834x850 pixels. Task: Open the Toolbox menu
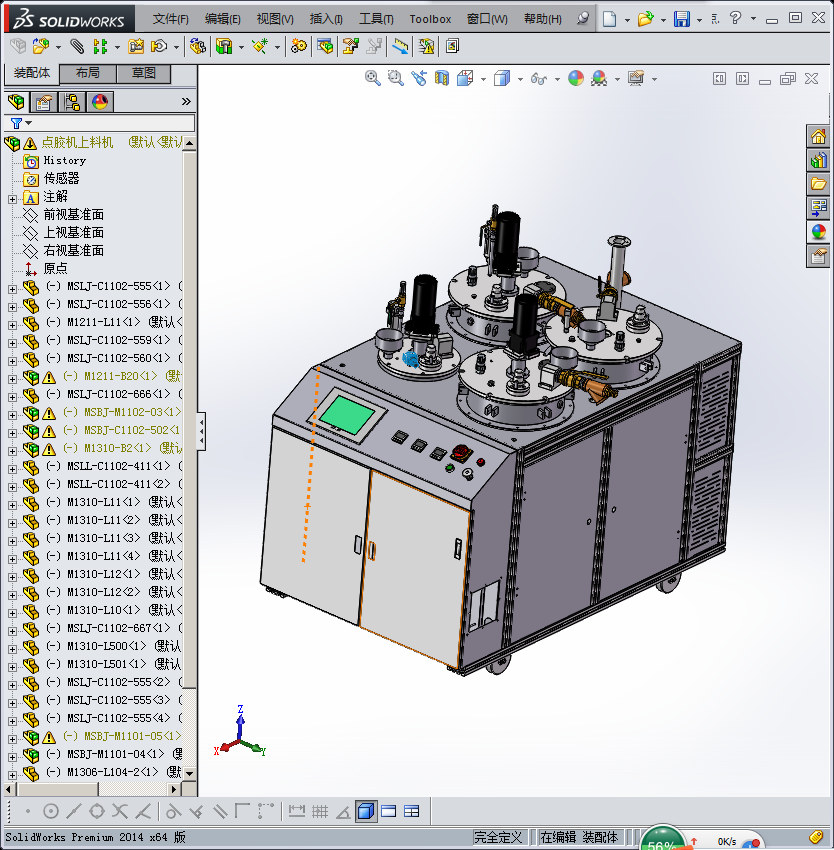[430, 19]
